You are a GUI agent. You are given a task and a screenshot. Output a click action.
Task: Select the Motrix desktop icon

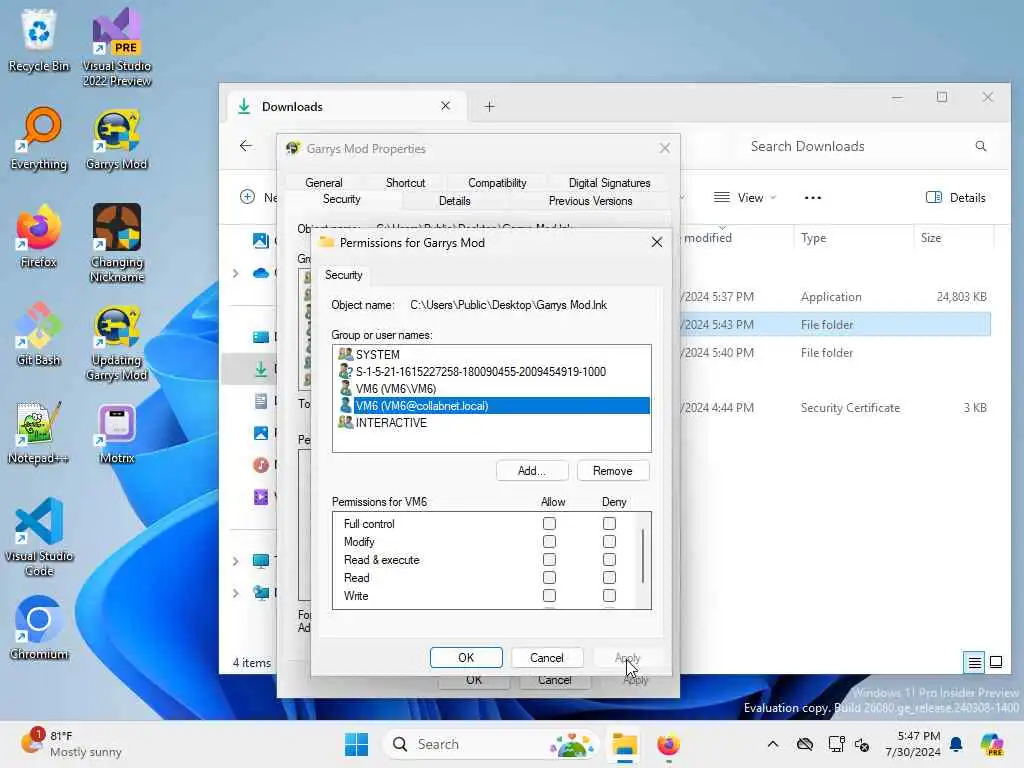(x=117, y=432)
